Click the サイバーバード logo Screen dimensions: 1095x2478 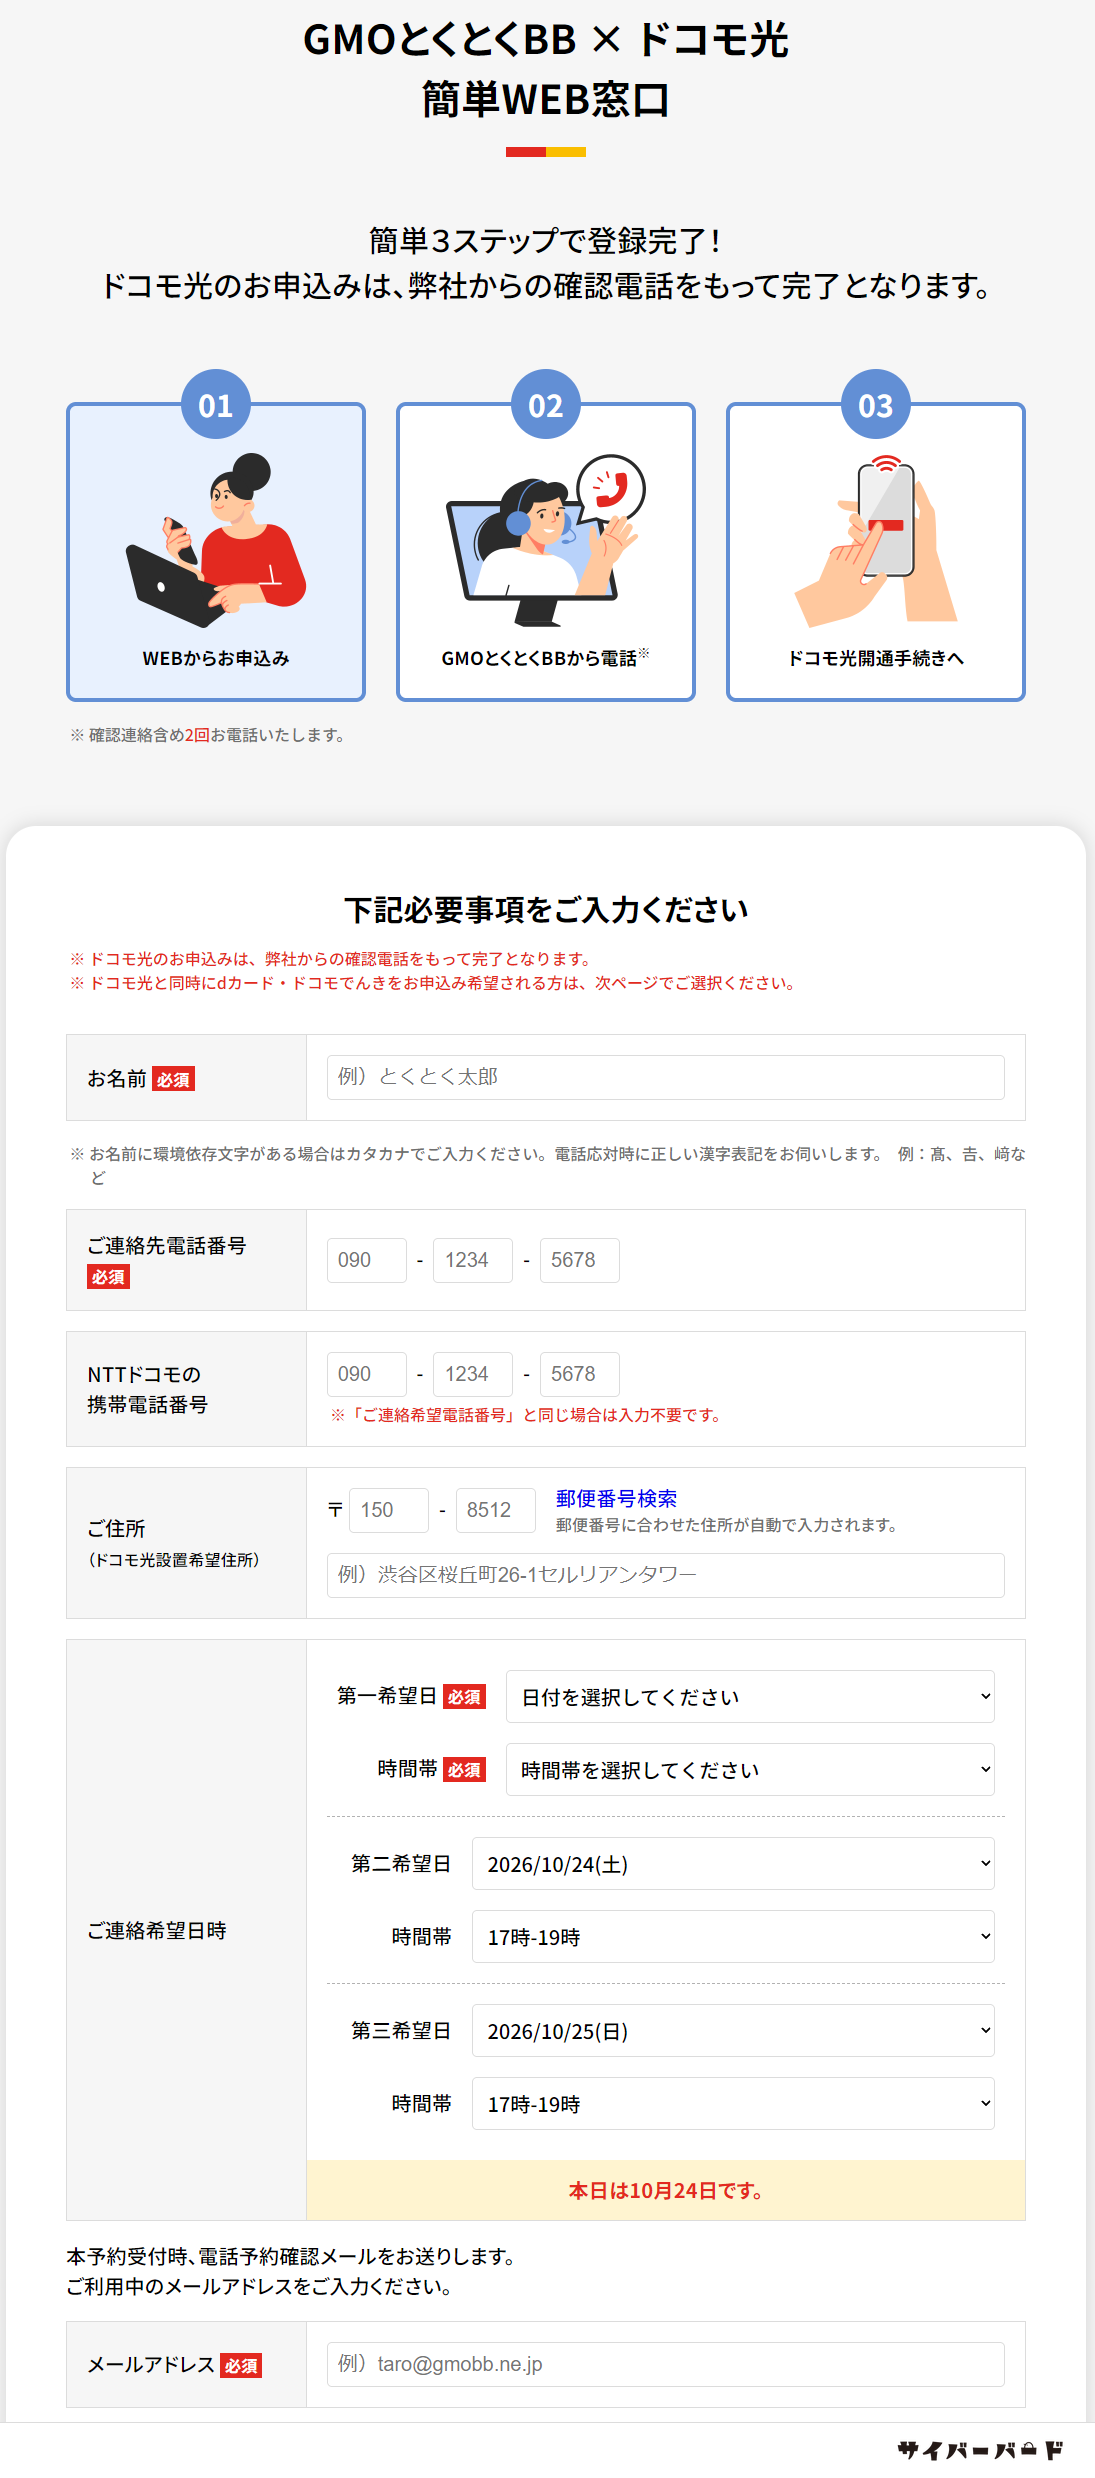[980, 2450]
